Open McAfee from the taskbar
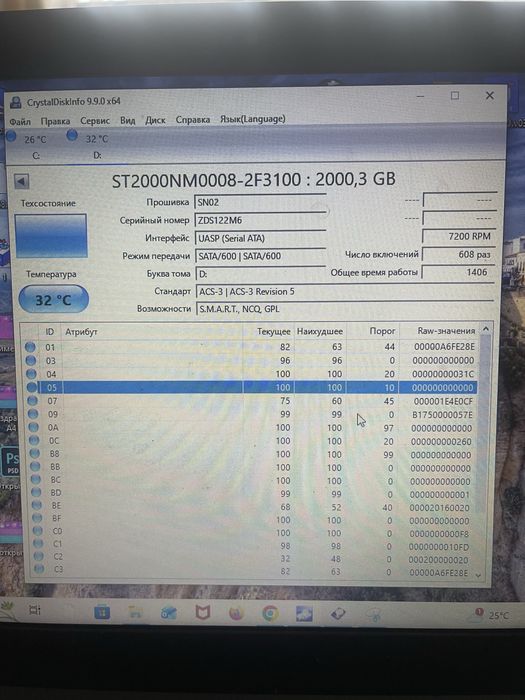This screenshot has height=700, width=525. click(x=203, y=613)
